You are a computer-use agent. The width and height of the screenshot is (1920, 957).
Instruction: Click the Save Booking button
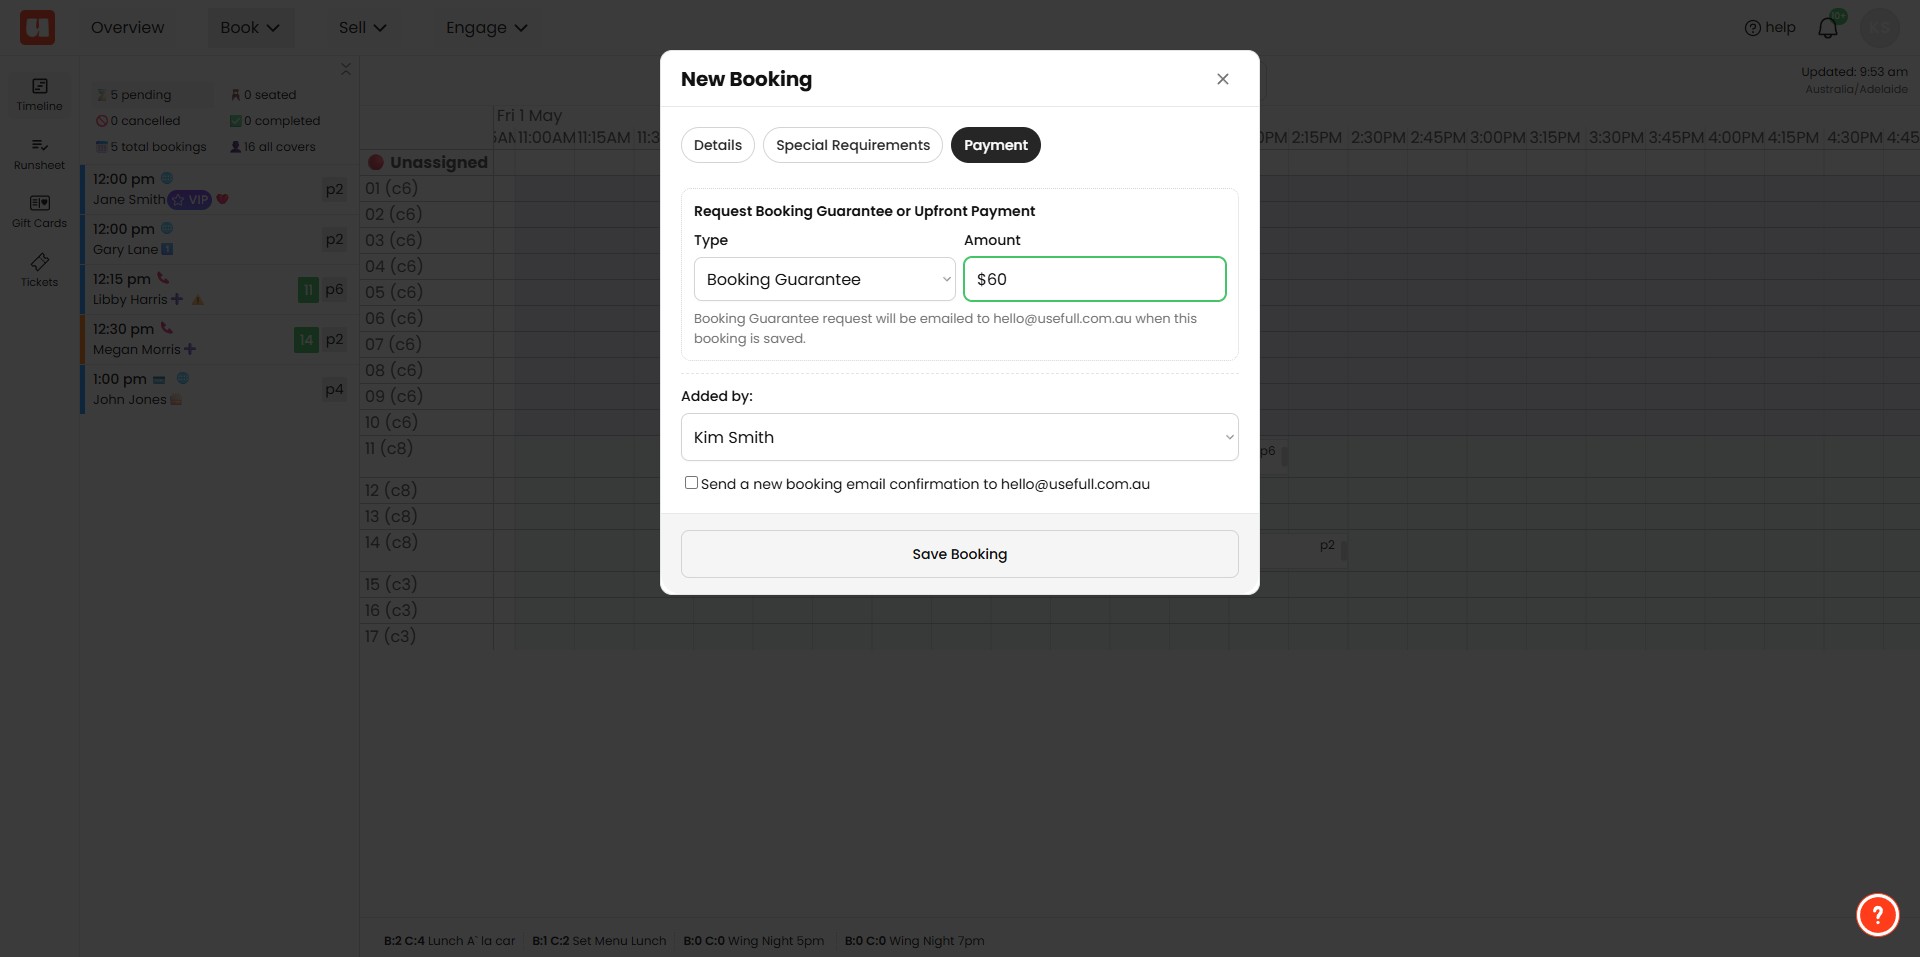960,554
